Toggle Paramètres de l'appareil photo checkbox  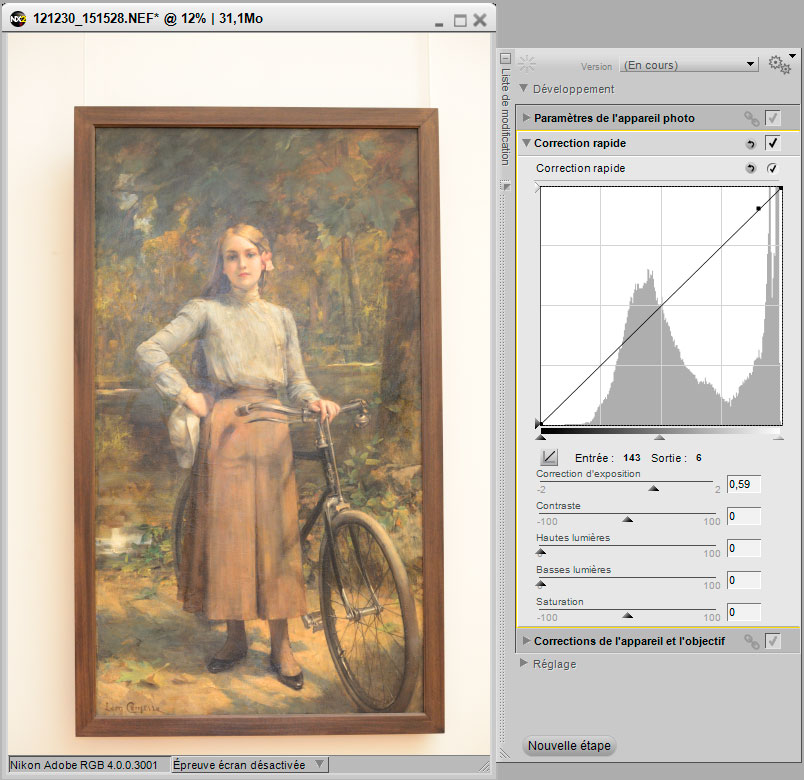(x=772, y=118)
